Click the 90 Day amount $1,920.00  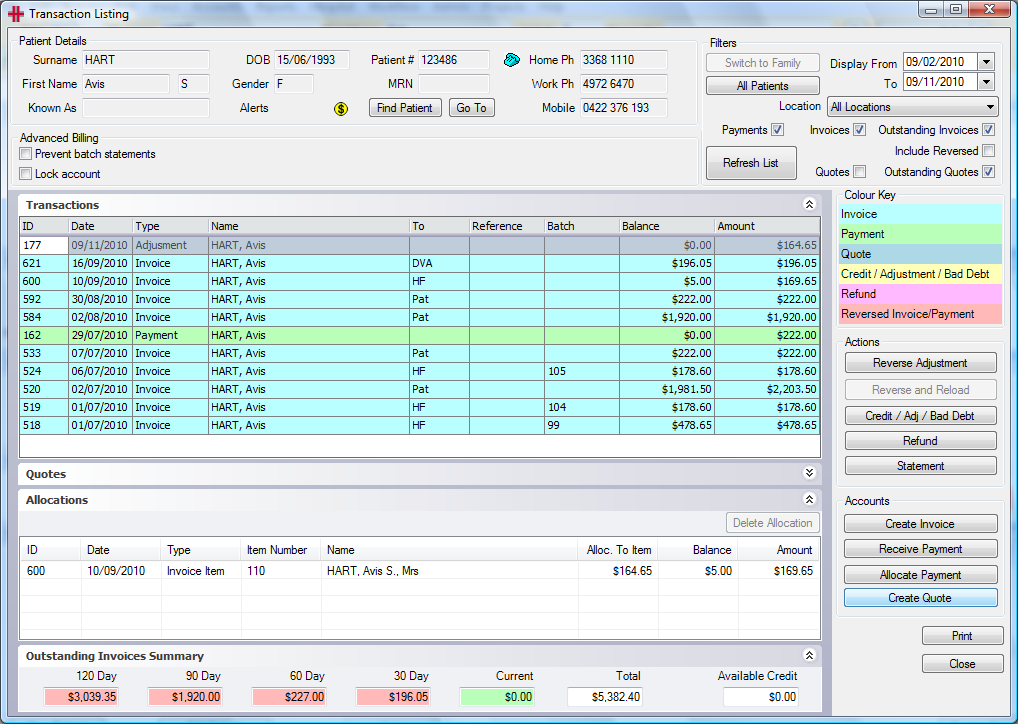(x=185, y=697)
